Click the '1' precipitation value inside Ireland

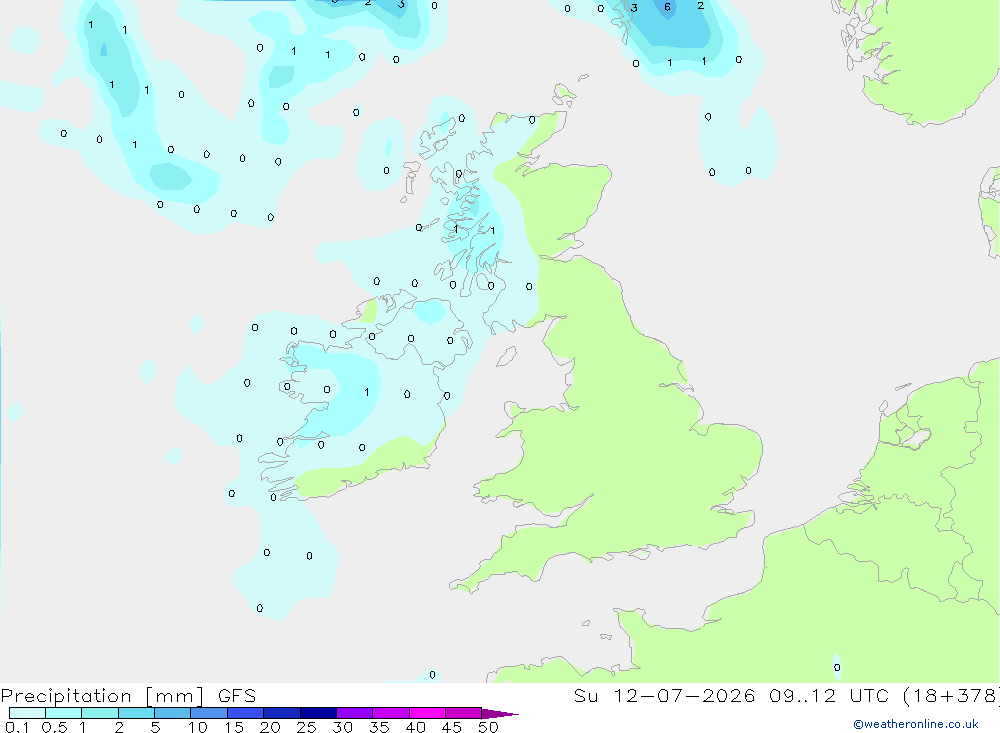click(x=367, y=392)
